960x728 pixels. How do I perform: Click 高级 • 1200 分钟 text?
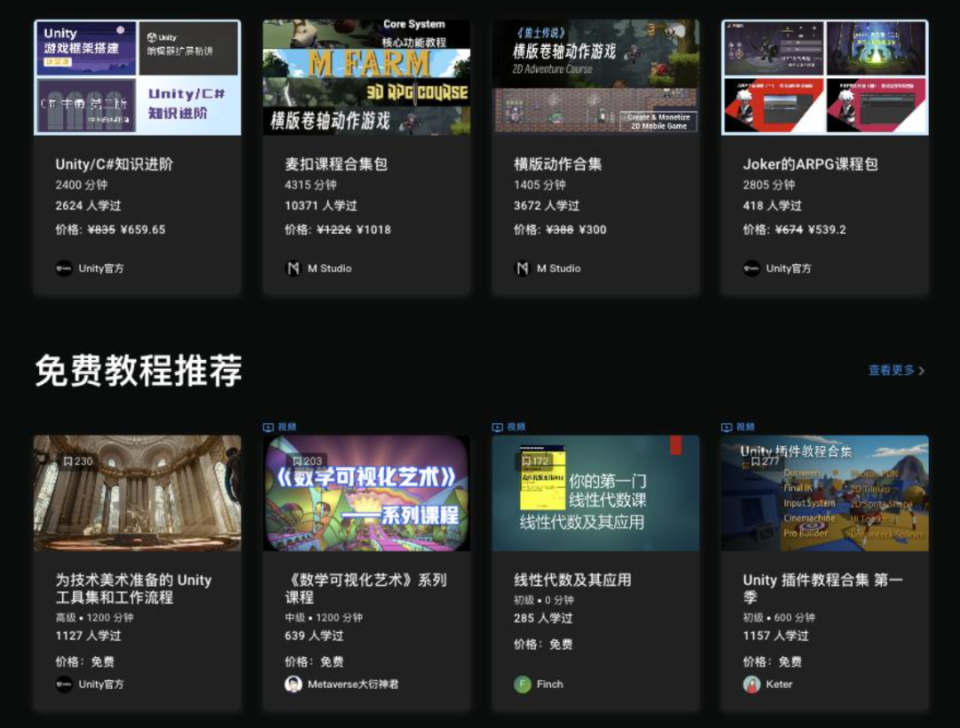point(94,618)
